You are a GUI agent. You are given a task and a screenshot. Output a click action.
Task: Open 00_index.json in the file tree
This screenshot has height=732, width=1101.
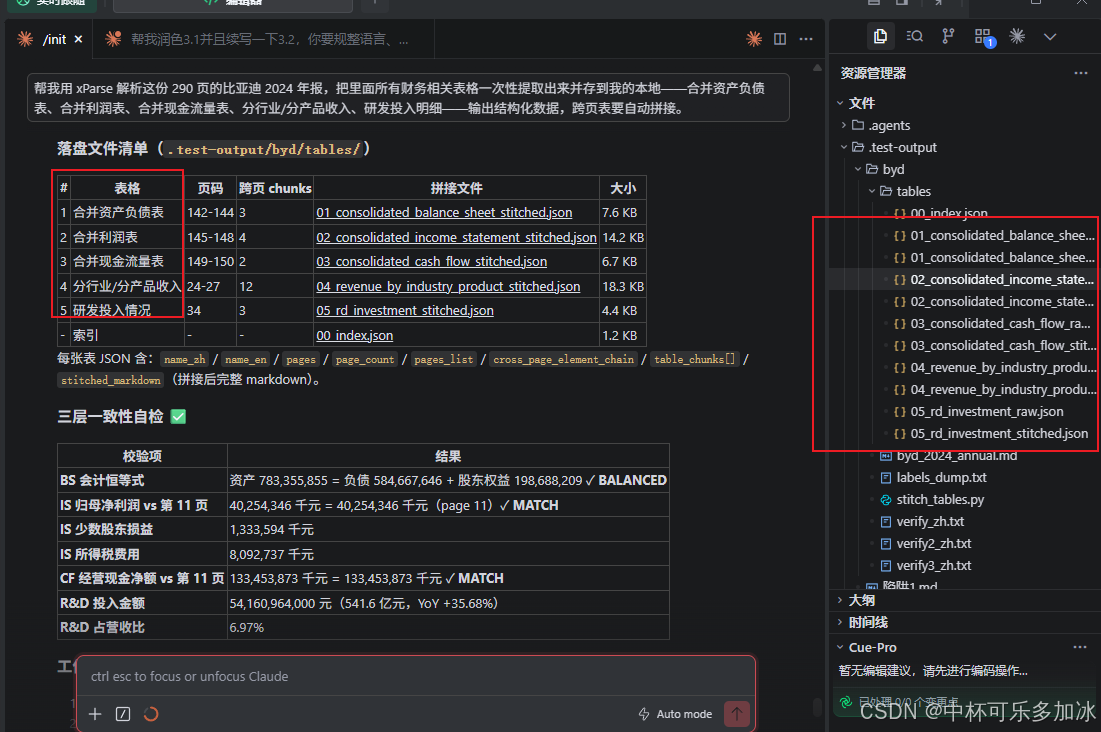(x=949, y=212)
